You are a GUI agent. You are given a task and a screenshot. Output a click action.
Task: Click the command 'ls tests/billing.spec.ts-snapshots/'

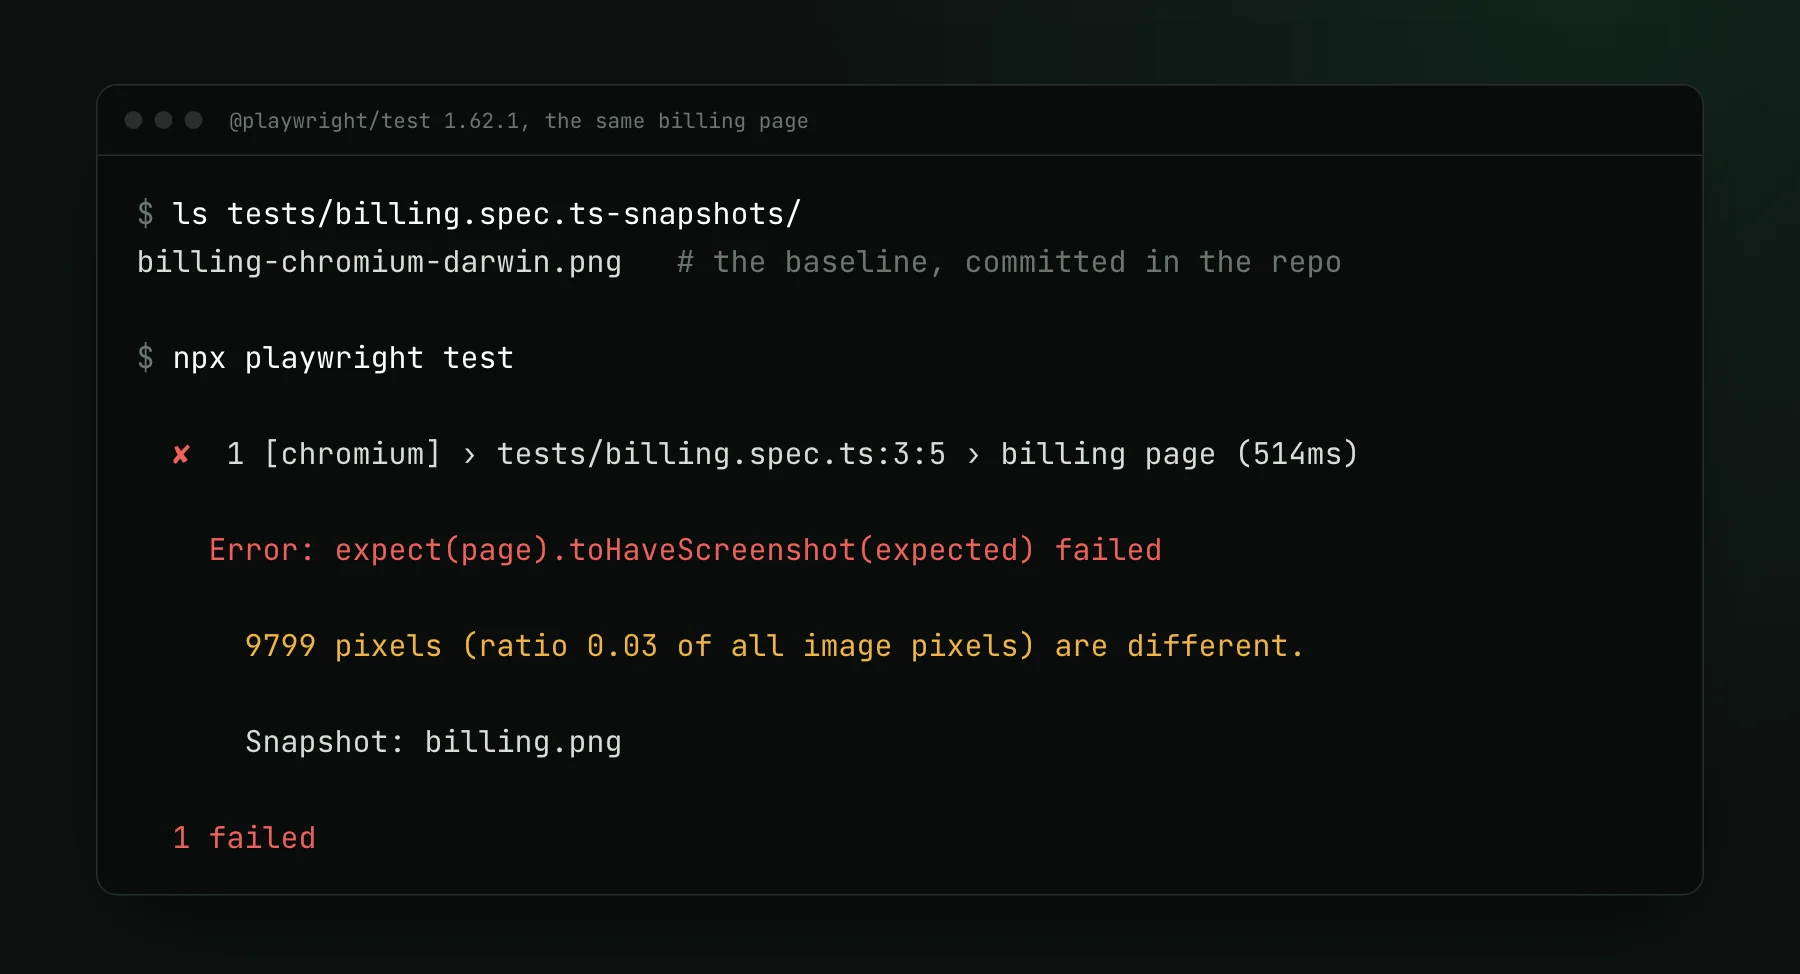point(487,214)
